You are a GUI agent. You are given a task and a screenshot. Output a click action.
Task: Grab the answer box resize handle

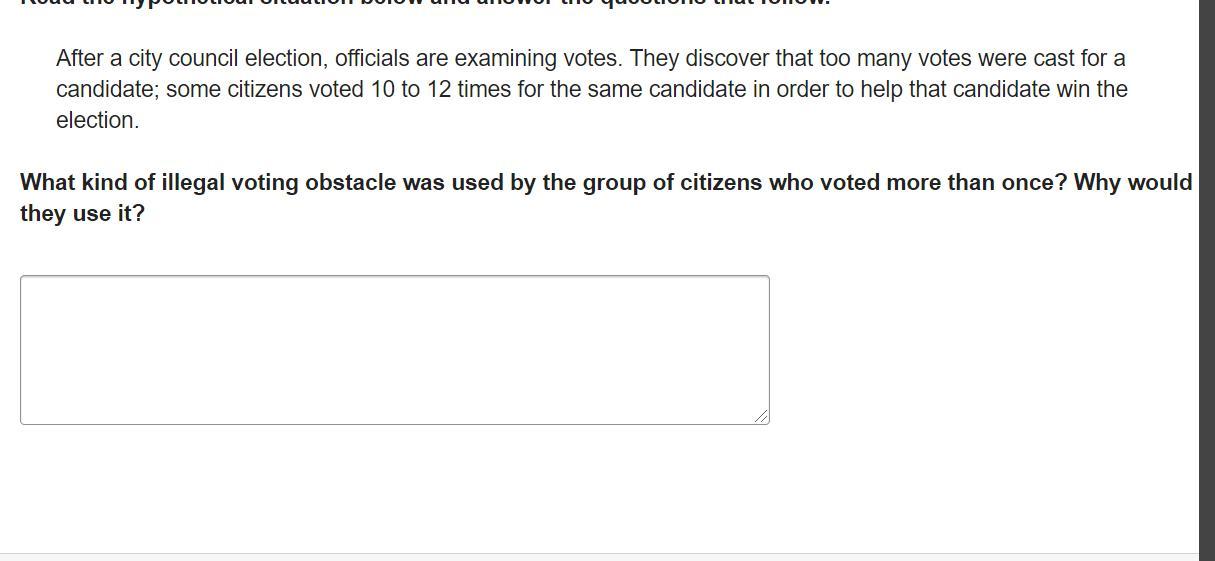click(762, 416)
